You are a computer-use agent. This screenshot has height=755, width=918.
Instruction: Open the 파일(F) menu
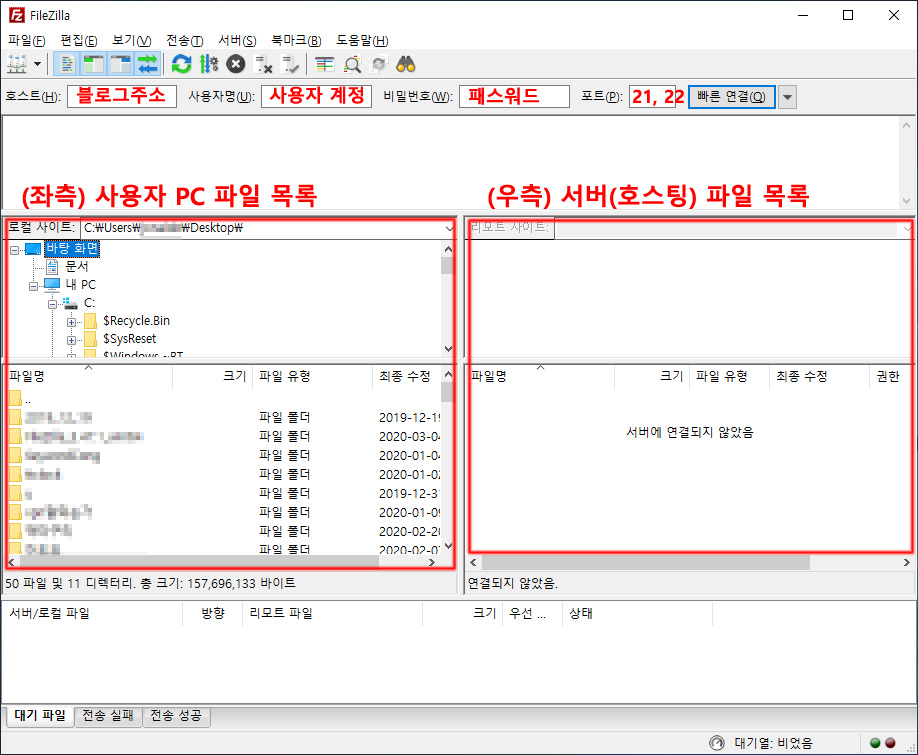[26, 40]
